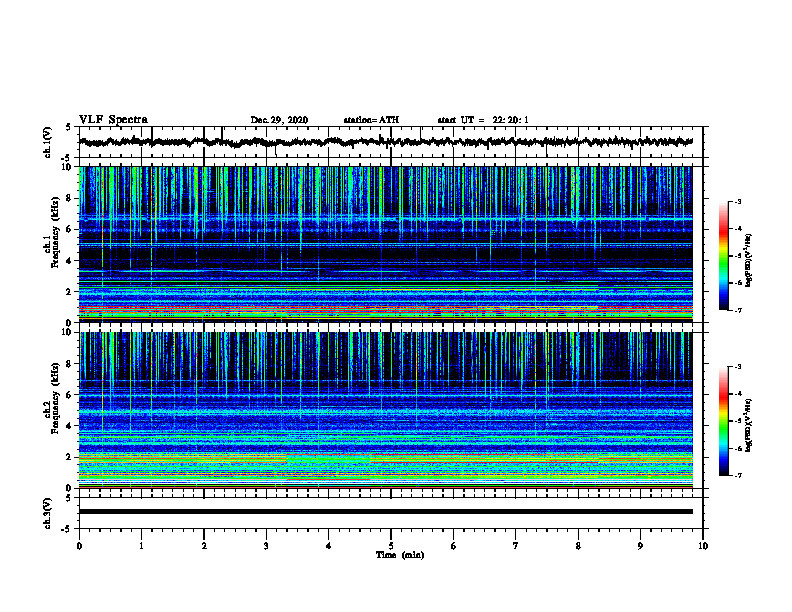Click the "station= ATH" header label
Screen dimensions: 792x612
[x=371, y=120]
